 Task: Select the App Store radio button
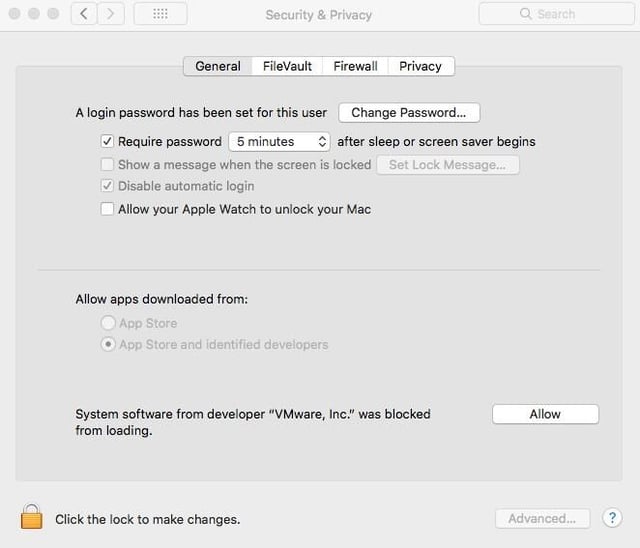108,323
